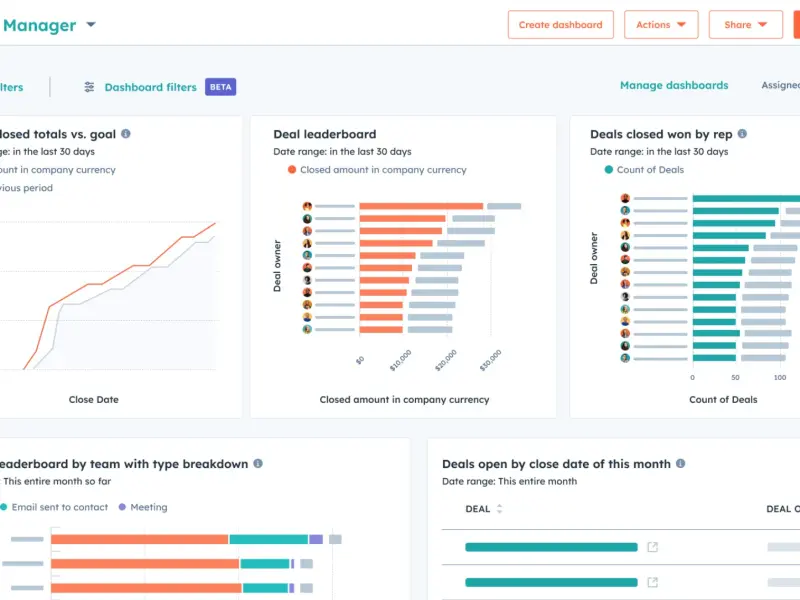This screenshot has width=800, height=600.
Task: Click info icon beside leaderboard by team breakdown
Action: click(258, 464)
